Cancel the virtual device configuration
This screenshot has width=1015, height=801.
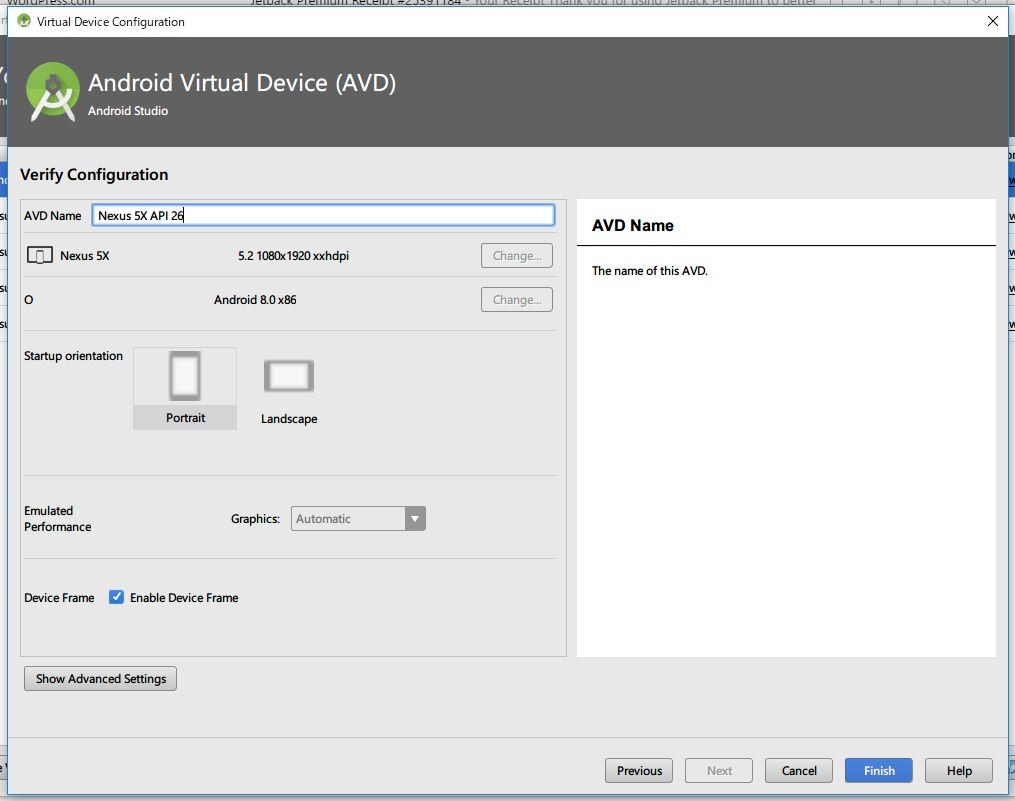(799, 771)
